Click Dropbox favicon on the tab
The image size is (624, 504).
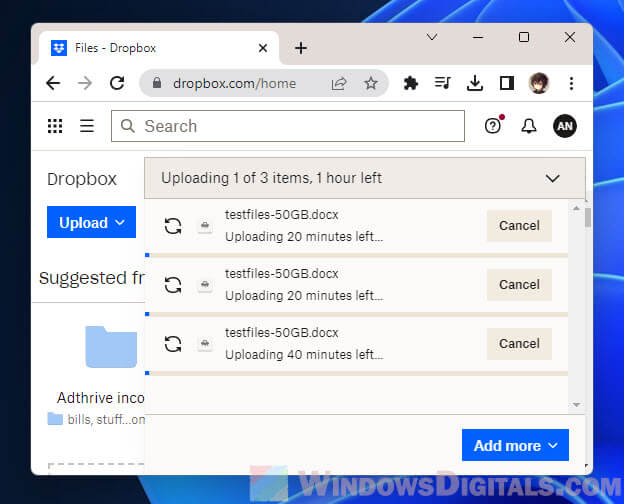(x=59, y=48)
